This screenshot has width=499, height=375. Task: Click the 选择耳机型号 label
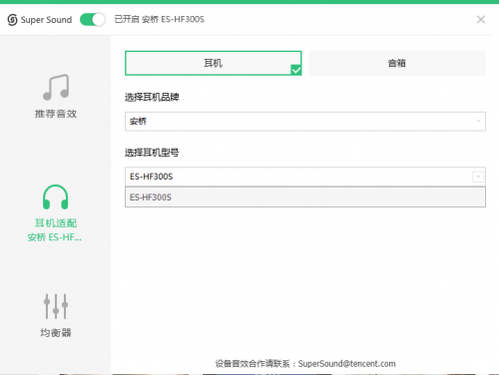pyautogui.click(x=152, y=152)
